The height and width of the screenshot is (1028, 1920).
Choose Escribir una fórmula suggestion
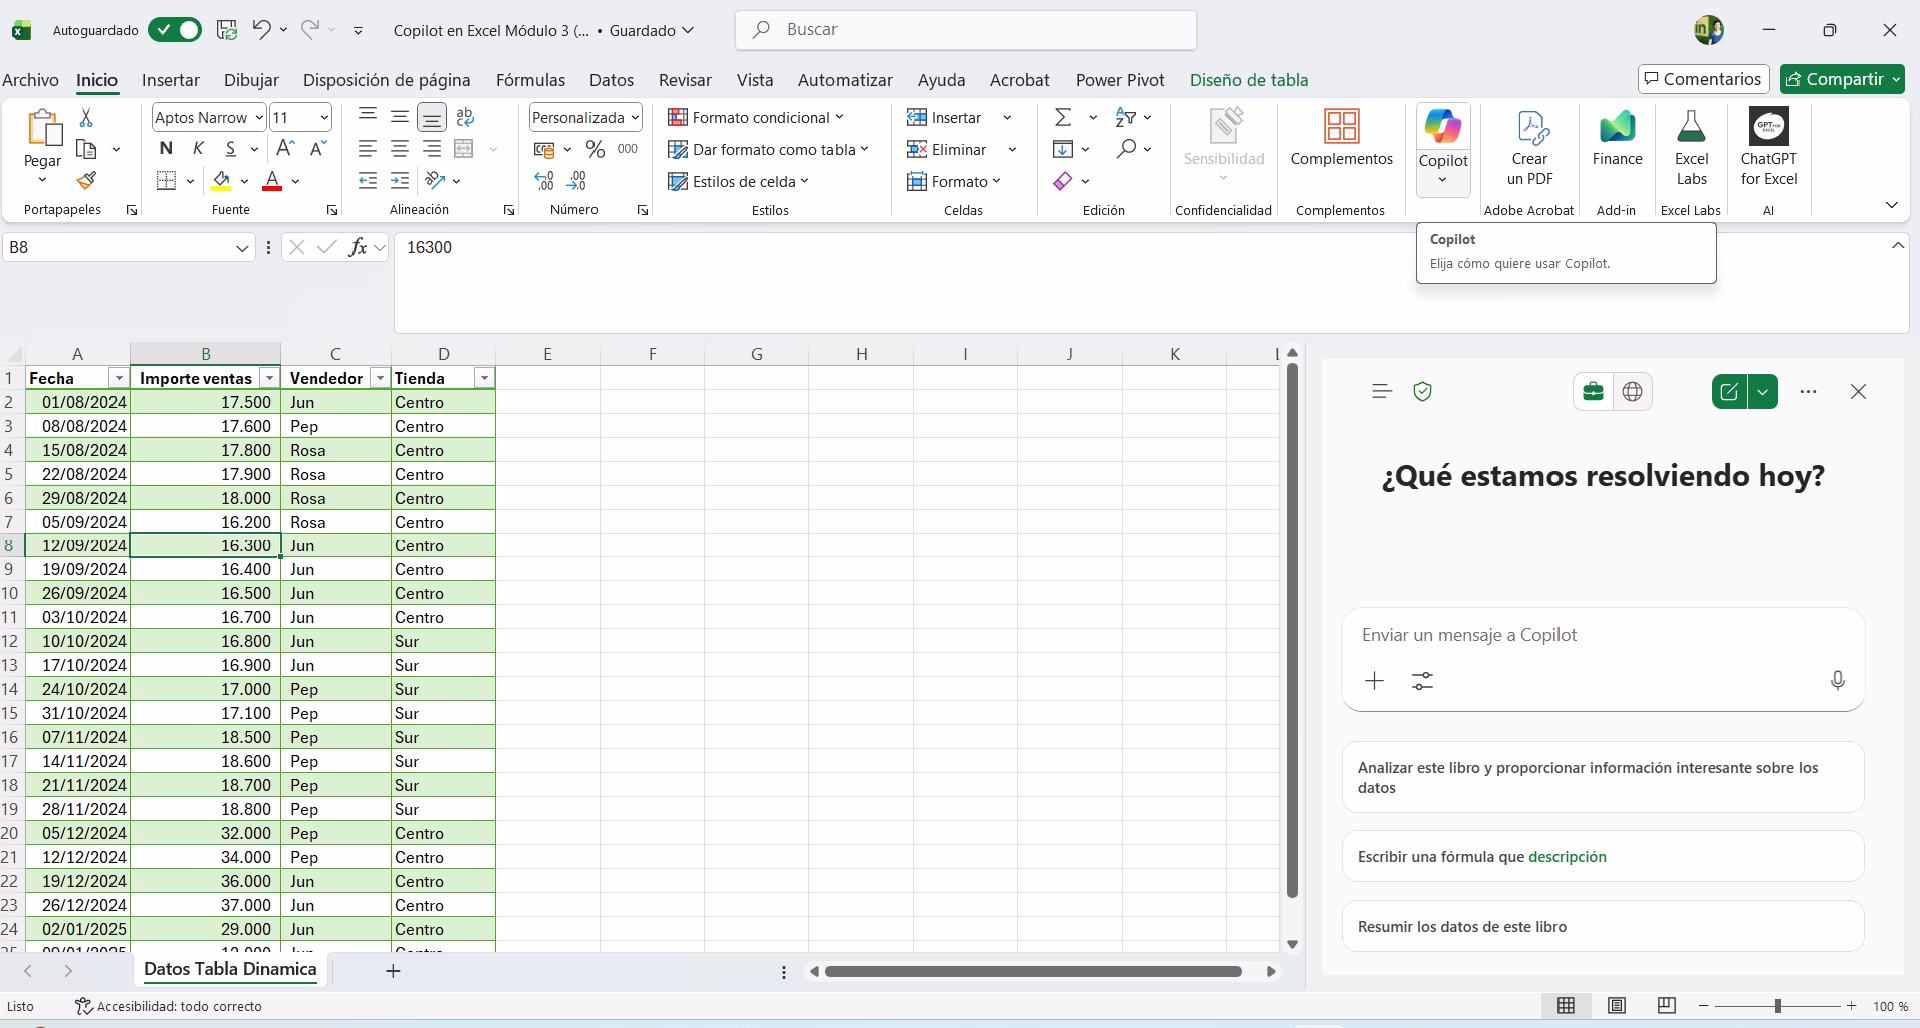pyautogui.click(x=1603, y=857)
